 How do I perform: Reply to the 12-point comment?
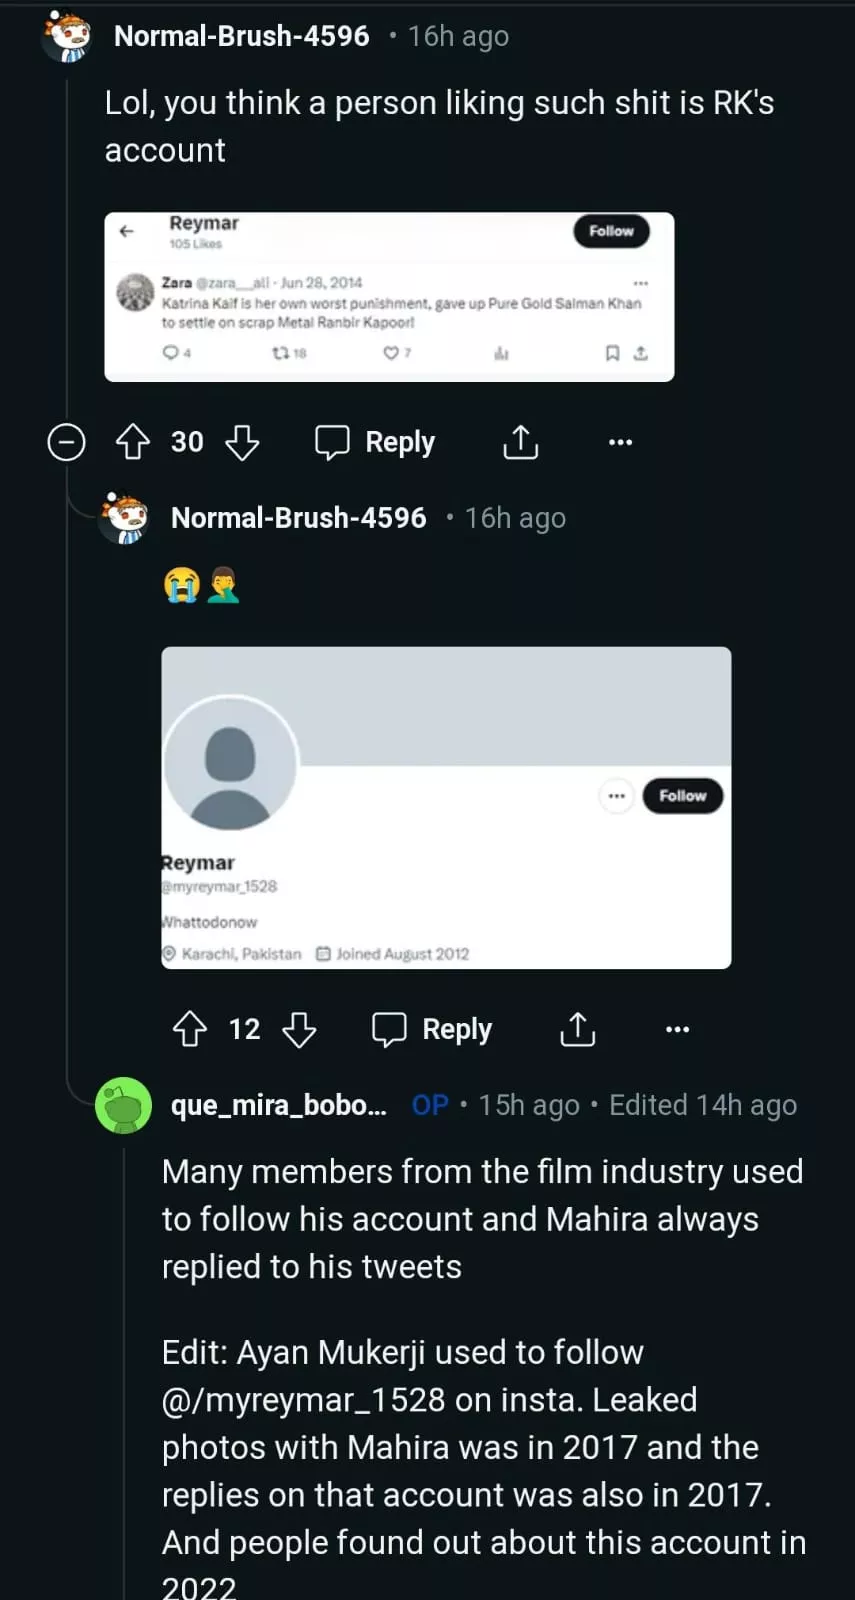(x=432, y=1029)
